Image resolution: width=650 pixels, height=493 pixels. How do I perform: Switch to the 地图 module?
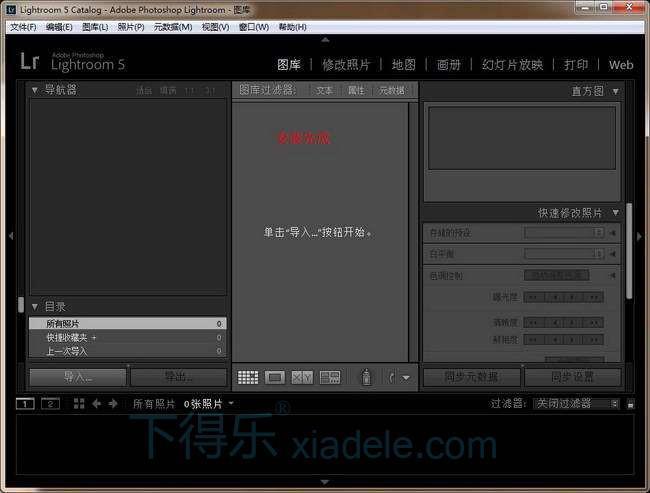click(x=404, y=65)
